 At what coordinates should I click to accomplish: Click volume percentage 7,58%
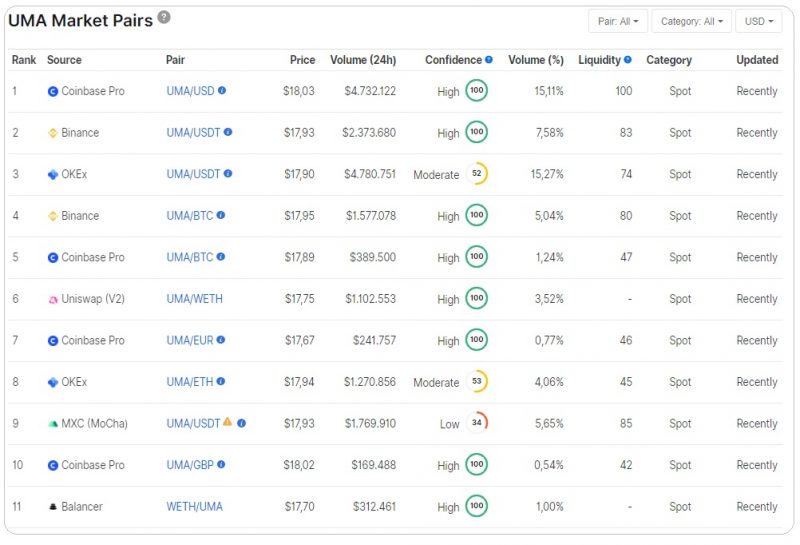point(549,133)
